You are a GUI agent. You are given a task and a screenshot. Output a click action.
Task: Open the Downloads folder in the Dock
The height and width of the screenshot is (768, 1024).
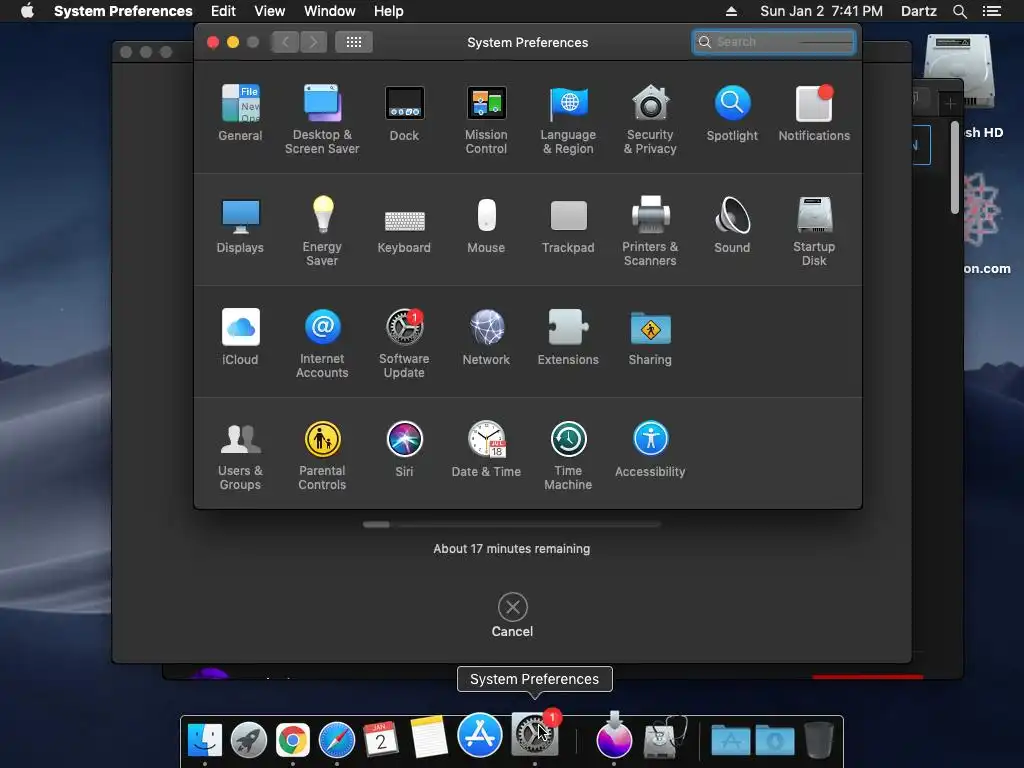coord(775,741)
